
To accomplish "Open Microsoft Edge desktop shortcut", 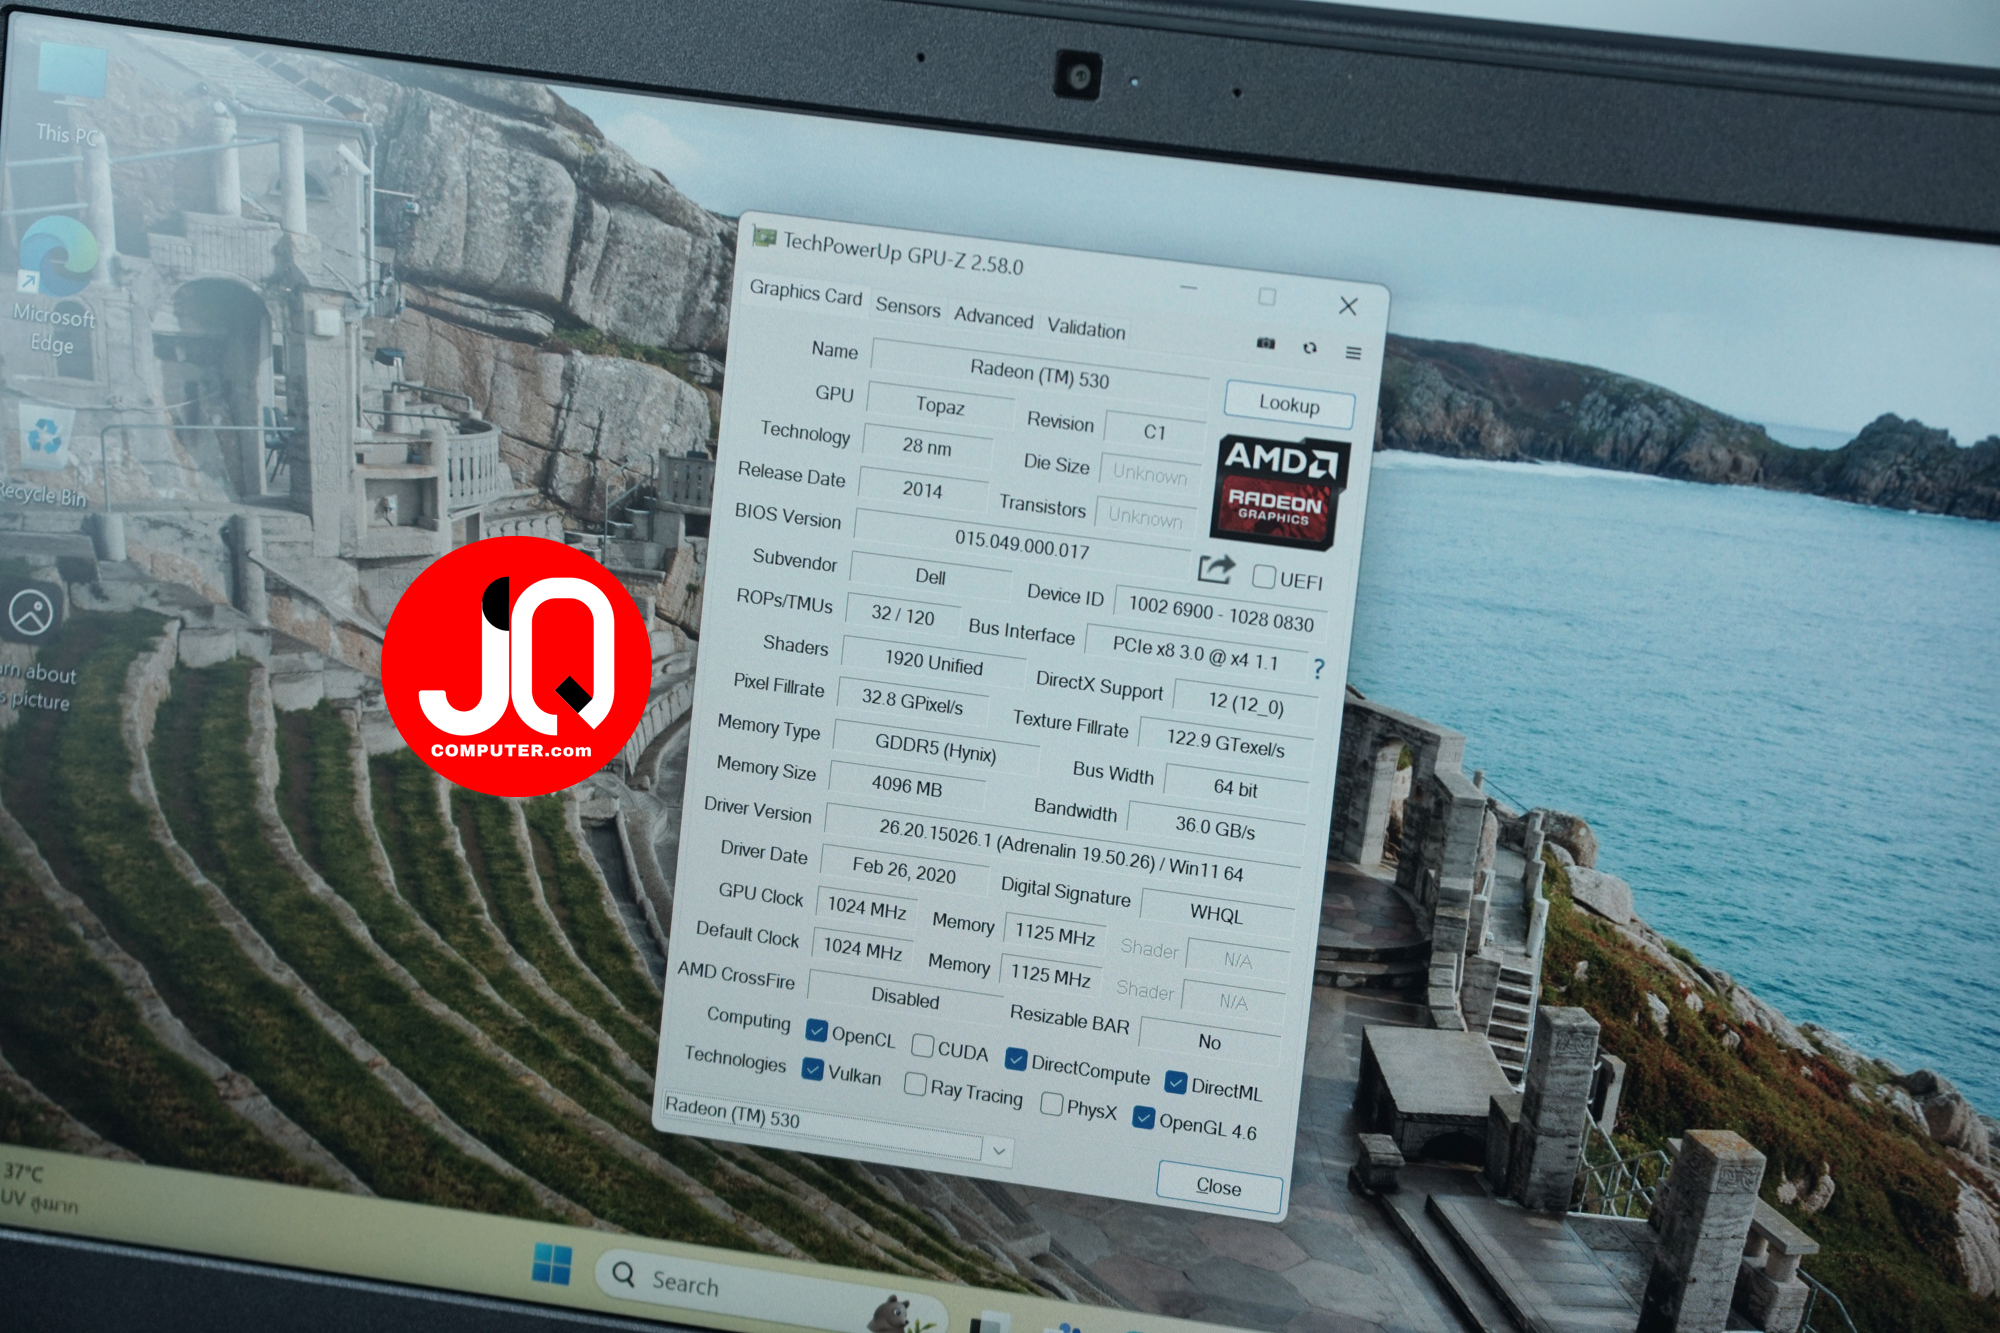I will 56,285.
